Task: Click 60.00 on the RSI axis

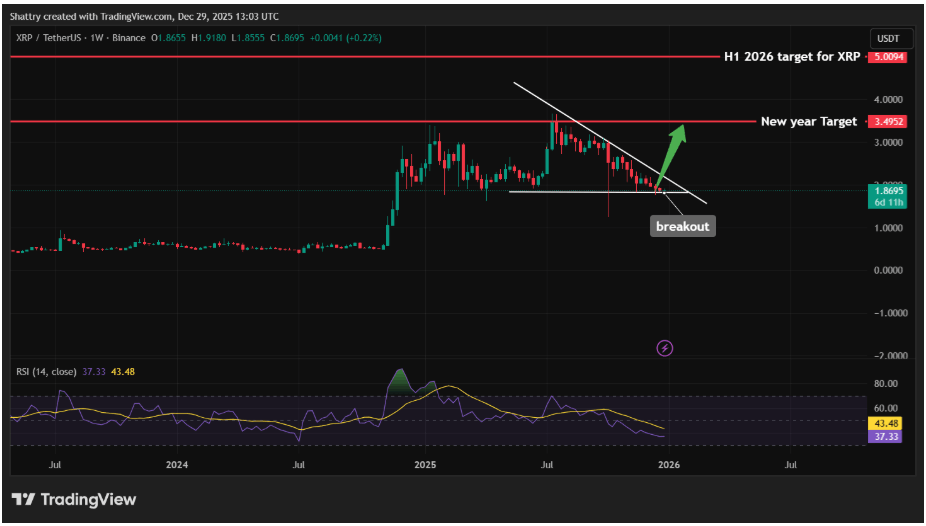Action: coord(886,409)
